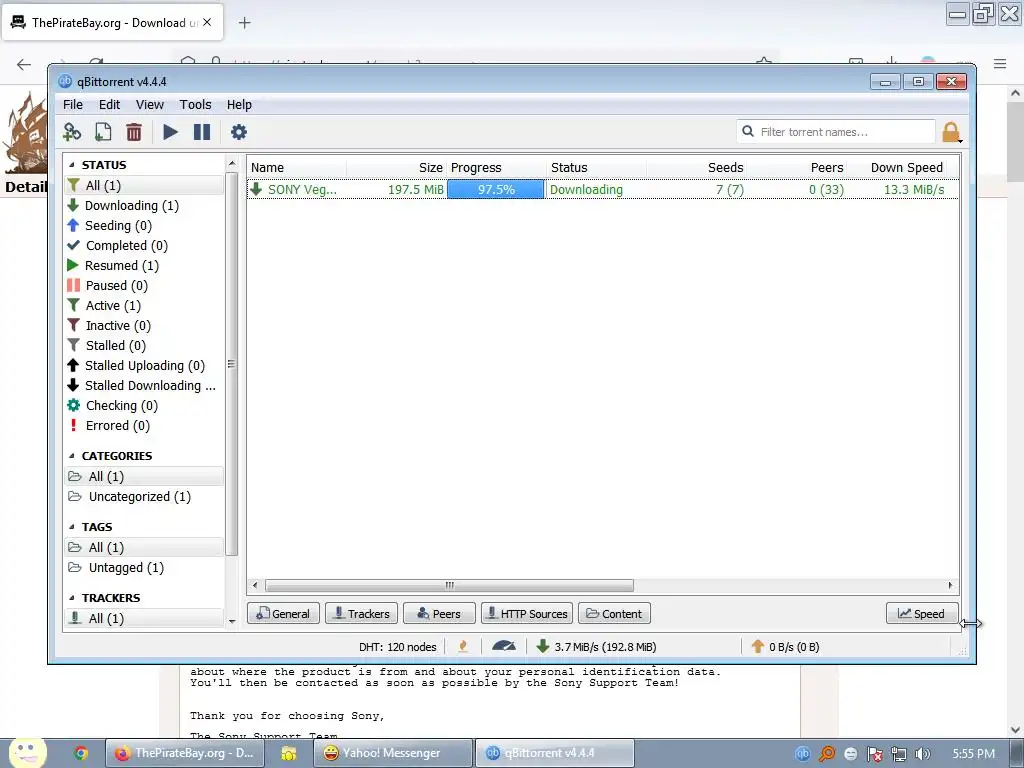Click sidebar scroll down arrow
1024x768 pixels.
pos(232,621)
